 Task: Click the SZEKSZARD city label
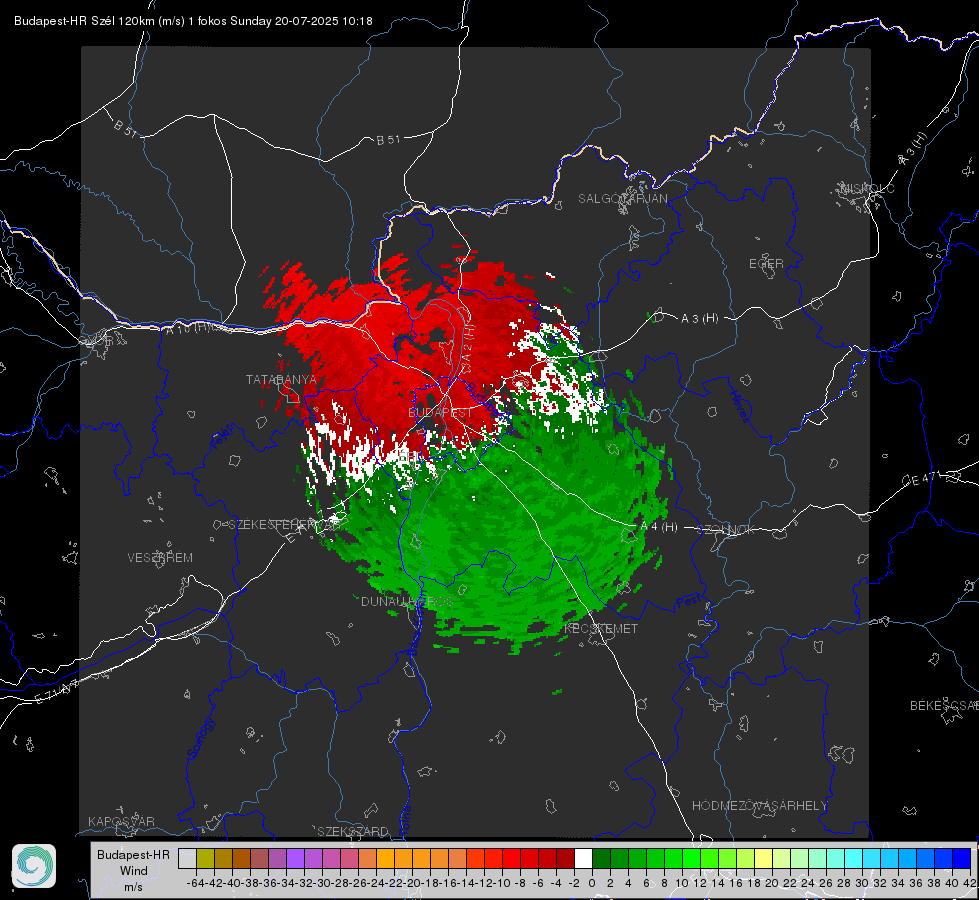(353, 831)
